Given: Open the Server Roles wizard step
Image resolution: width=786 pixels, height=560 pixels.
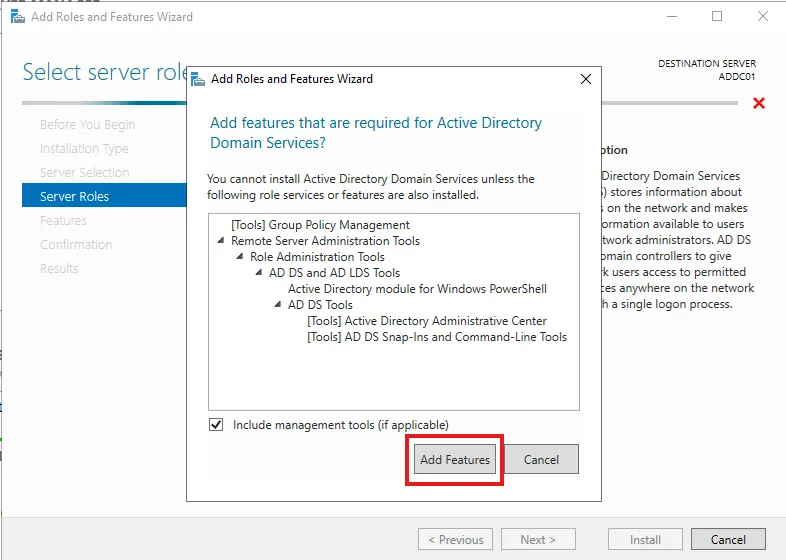Looking at the screenshot, I should [75, 197].
